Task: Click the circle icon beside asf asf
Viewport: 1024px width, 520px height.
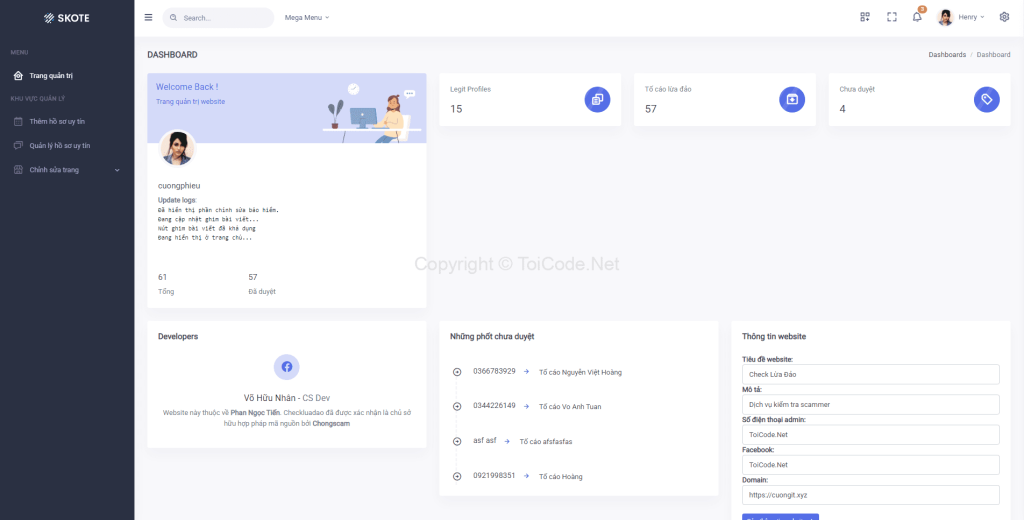Action: [x=457, y=442]
